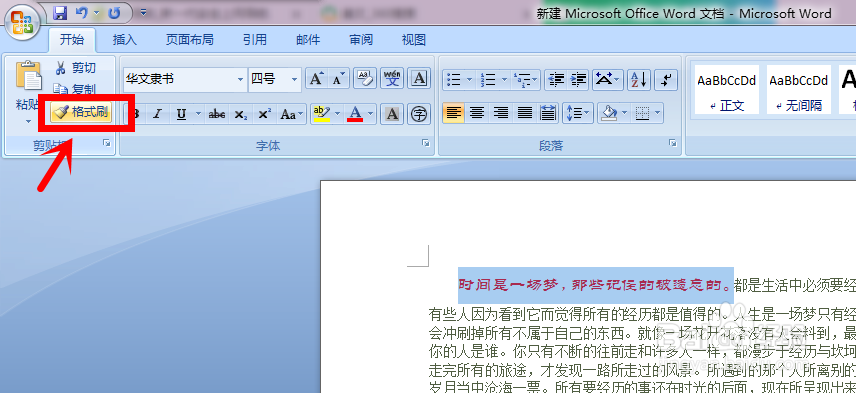This screenshot has height=393, width=856.
Task: Open the 剪贴板 clipboard pane launcher
Action: pyautogui.click(x=106, y=144)
